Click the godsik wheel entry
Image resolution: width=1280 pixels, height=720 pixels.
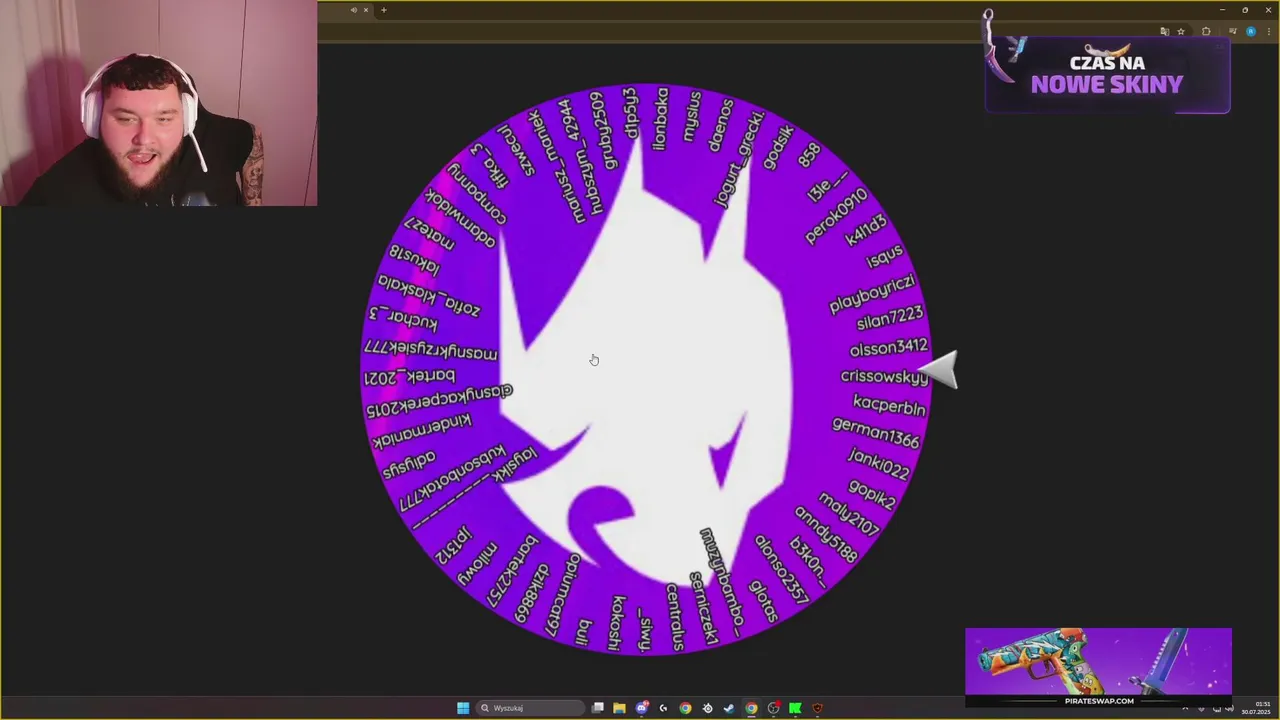pos(778,146)
